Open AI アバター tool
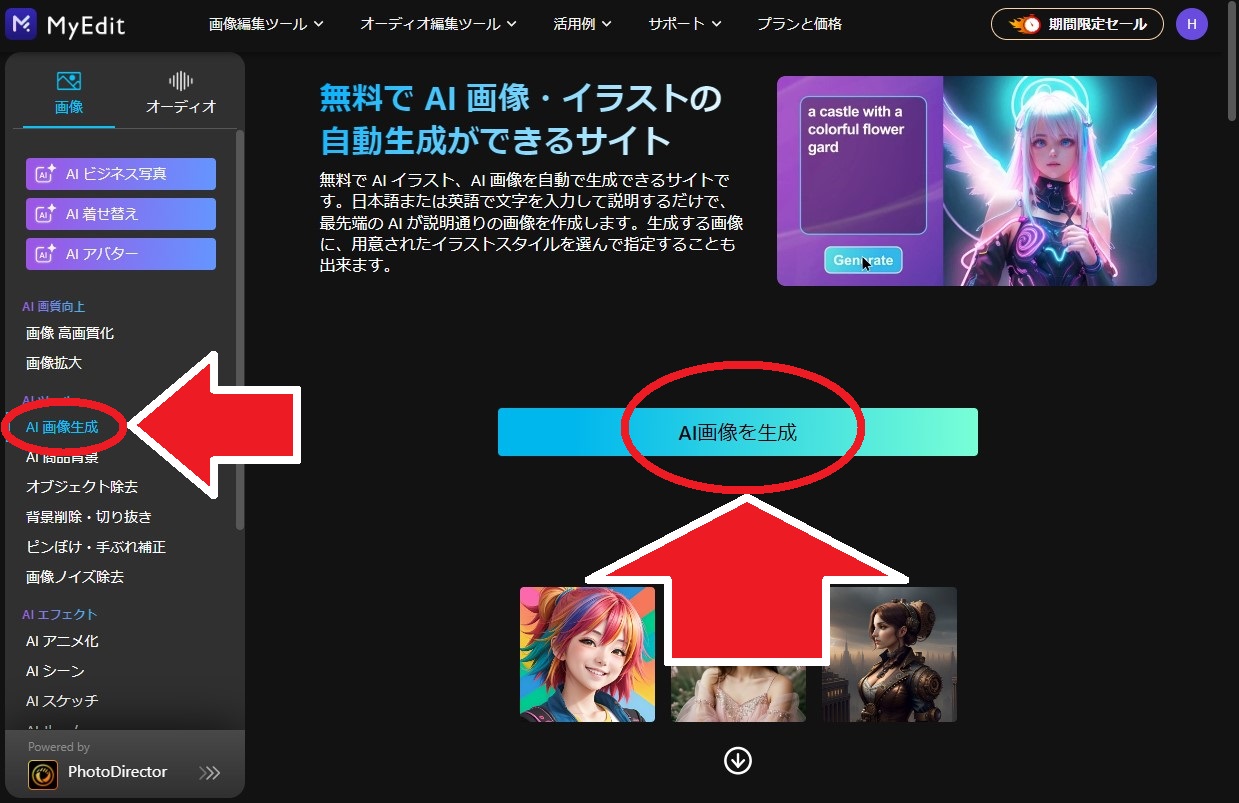 coord(121,254)
